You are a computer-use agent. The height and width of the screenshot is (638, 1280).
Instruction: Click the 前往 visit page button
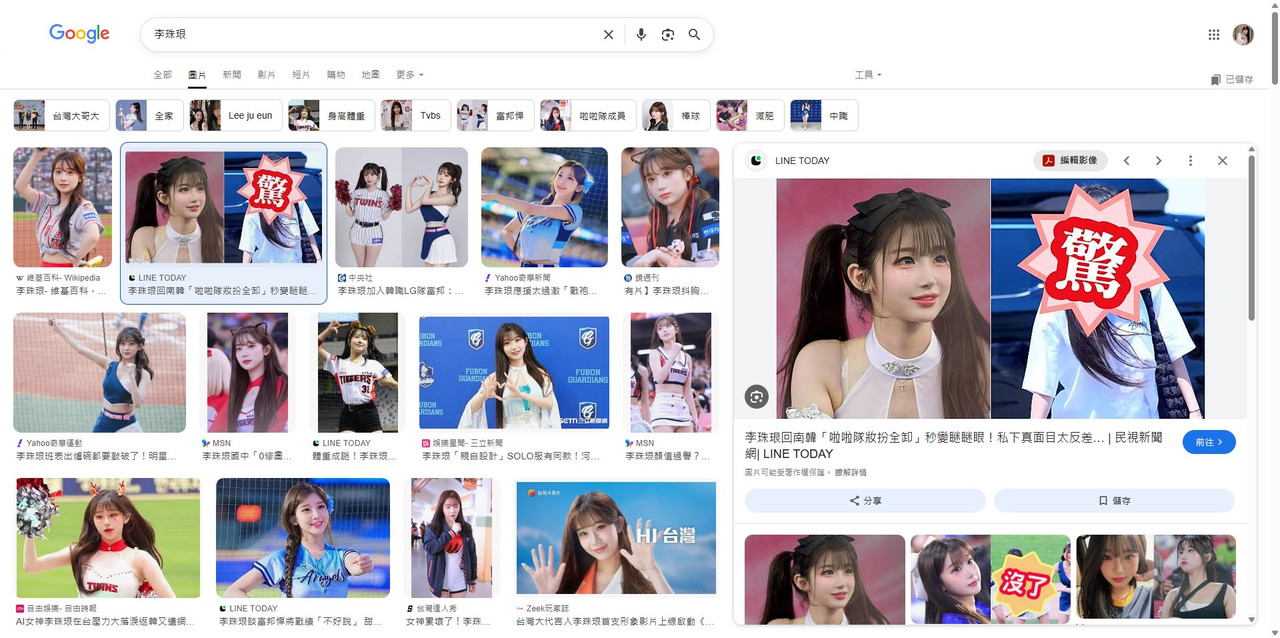point(1209,442)
